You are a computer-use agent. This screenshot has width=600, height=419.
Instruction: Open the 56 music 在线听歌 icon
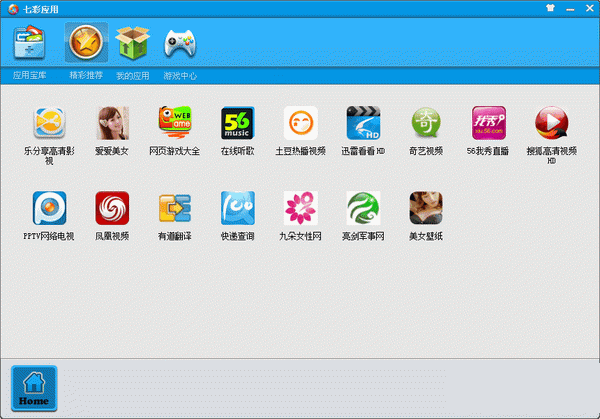[x=238, y=123]
